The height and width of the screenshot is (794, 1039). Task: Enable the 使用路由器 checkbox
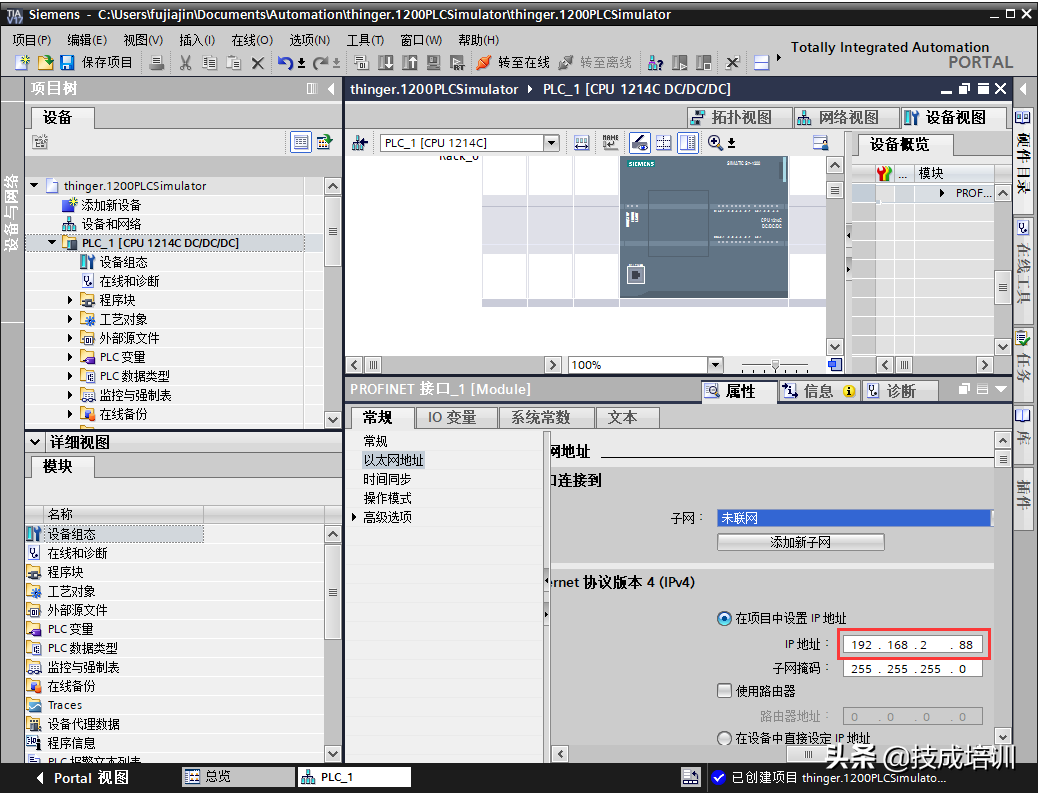point(725,691)
